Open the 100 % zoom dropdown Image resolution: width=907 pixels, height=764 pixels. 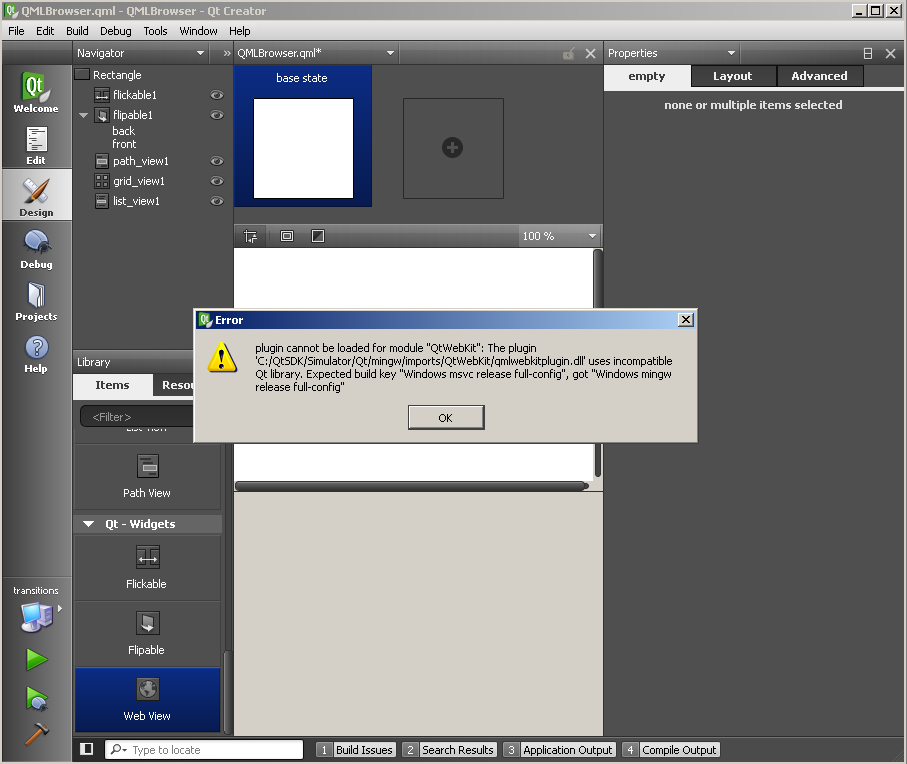[592, 236]
